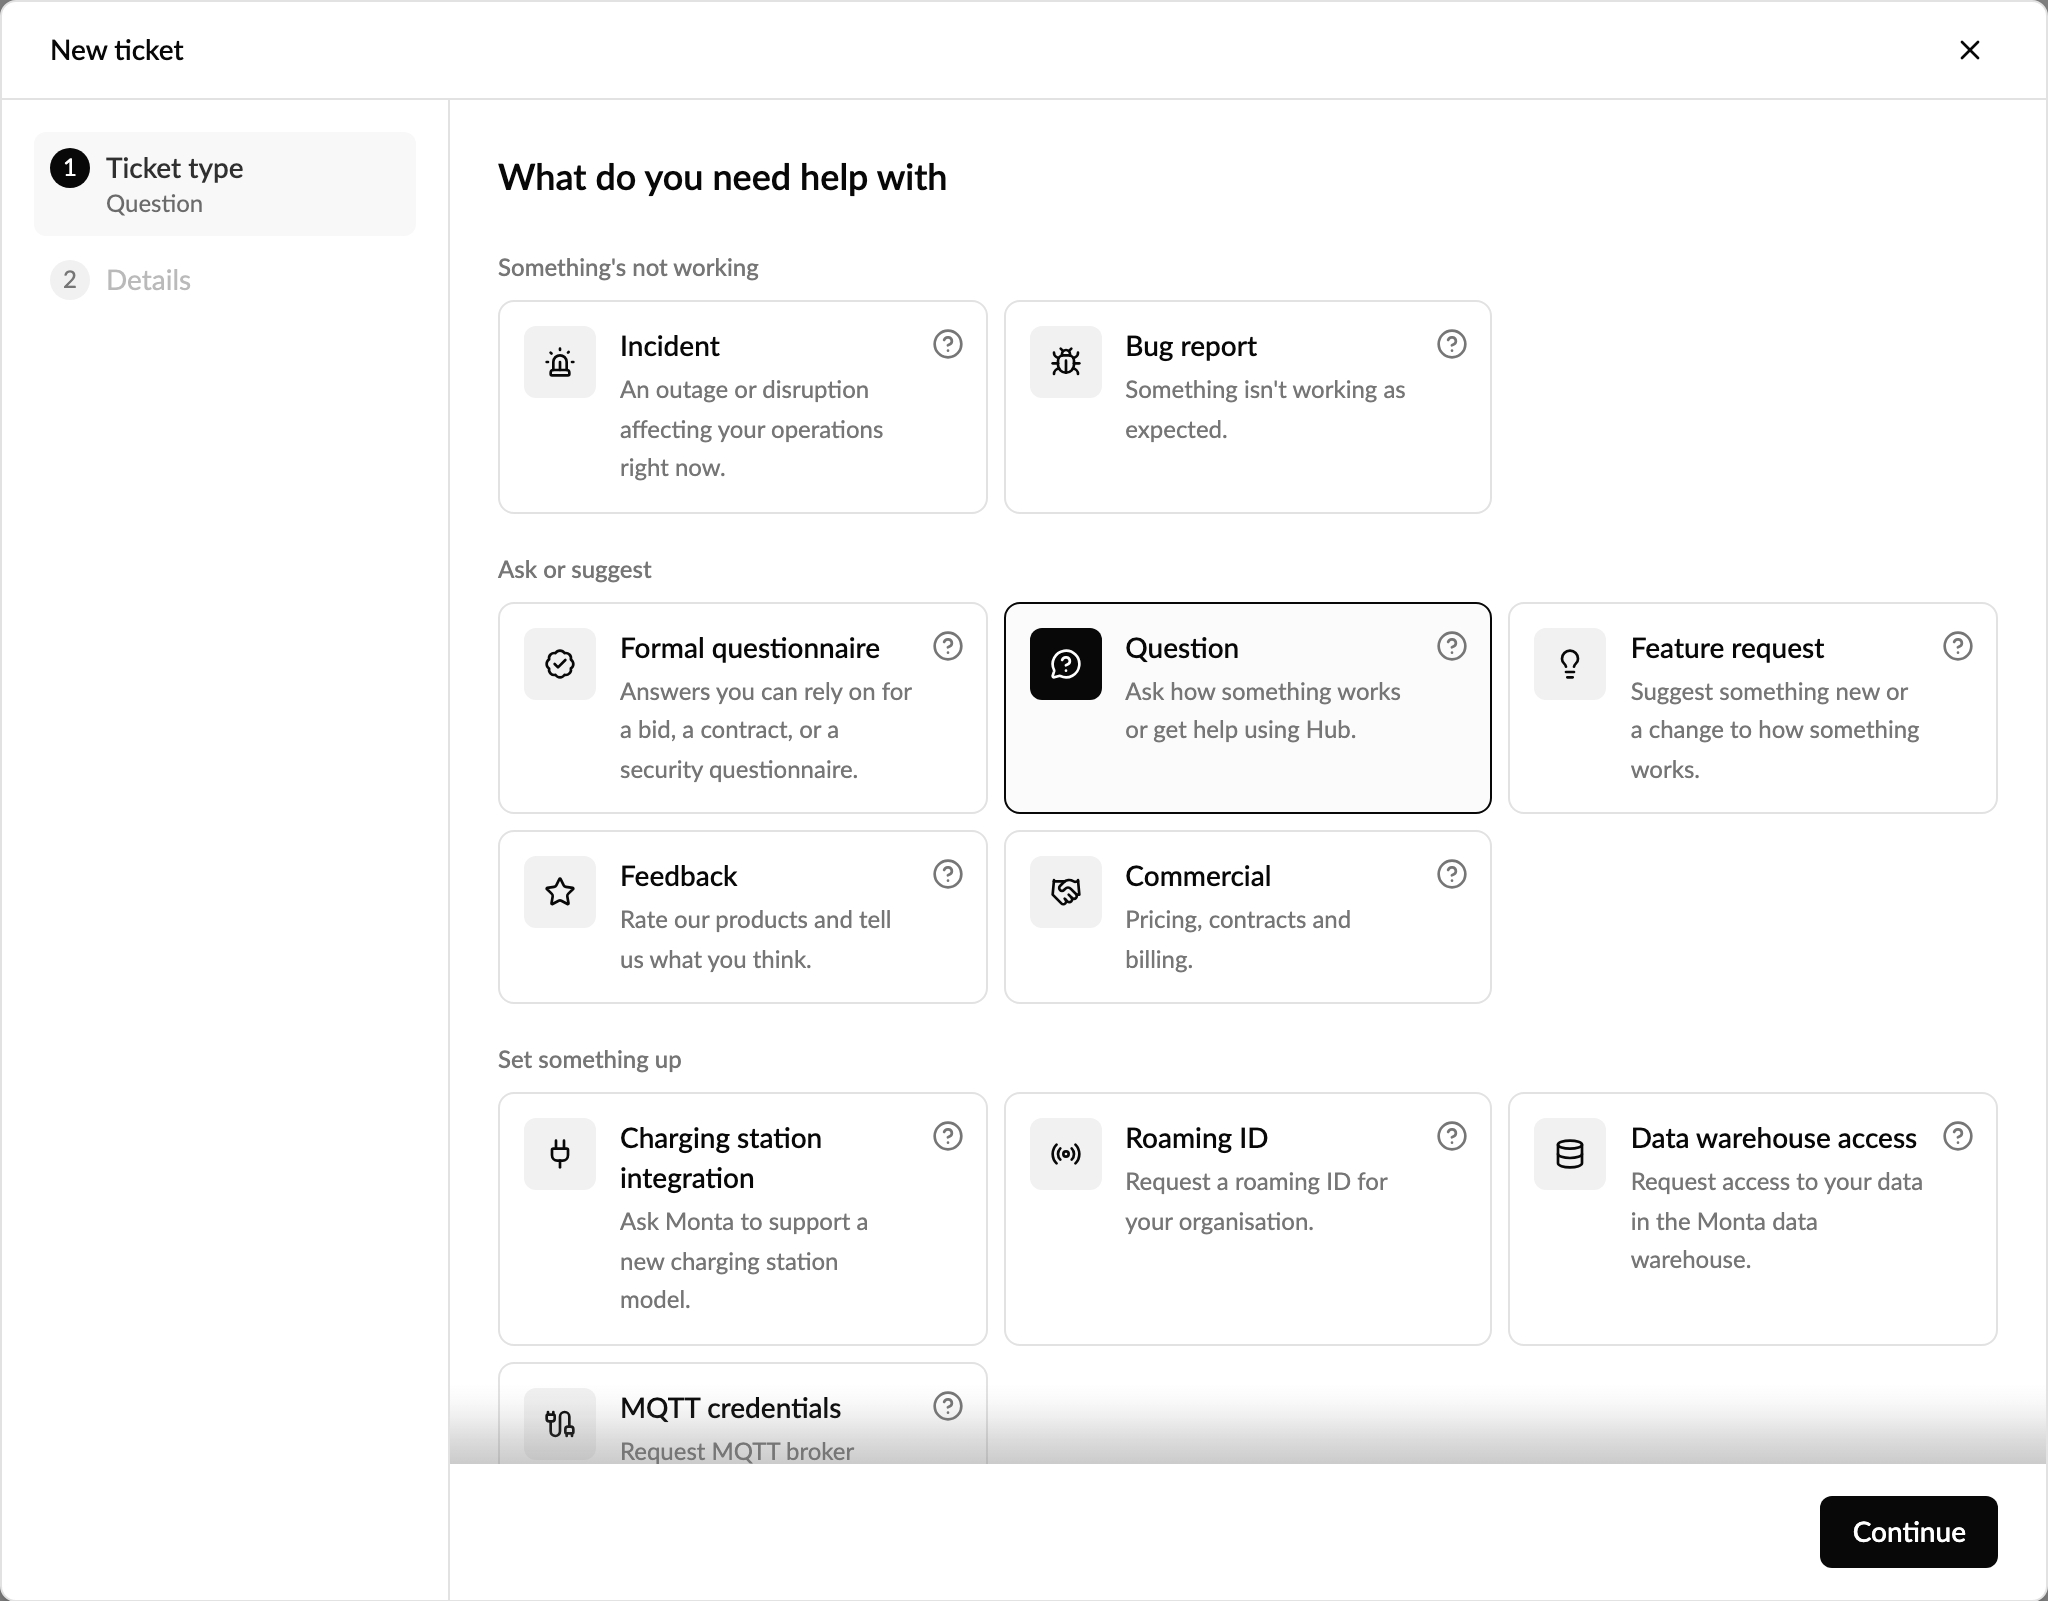Open help tooltip for Bug report
The width and height of the screenshot is (2048, 1601).
(1452, 344)
